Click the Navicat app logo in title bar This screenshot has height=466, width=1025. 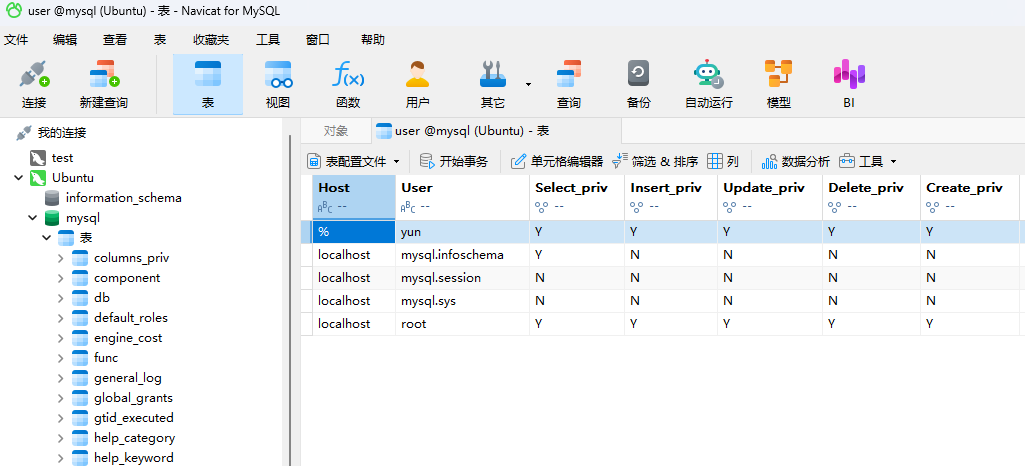coord(13,11)
